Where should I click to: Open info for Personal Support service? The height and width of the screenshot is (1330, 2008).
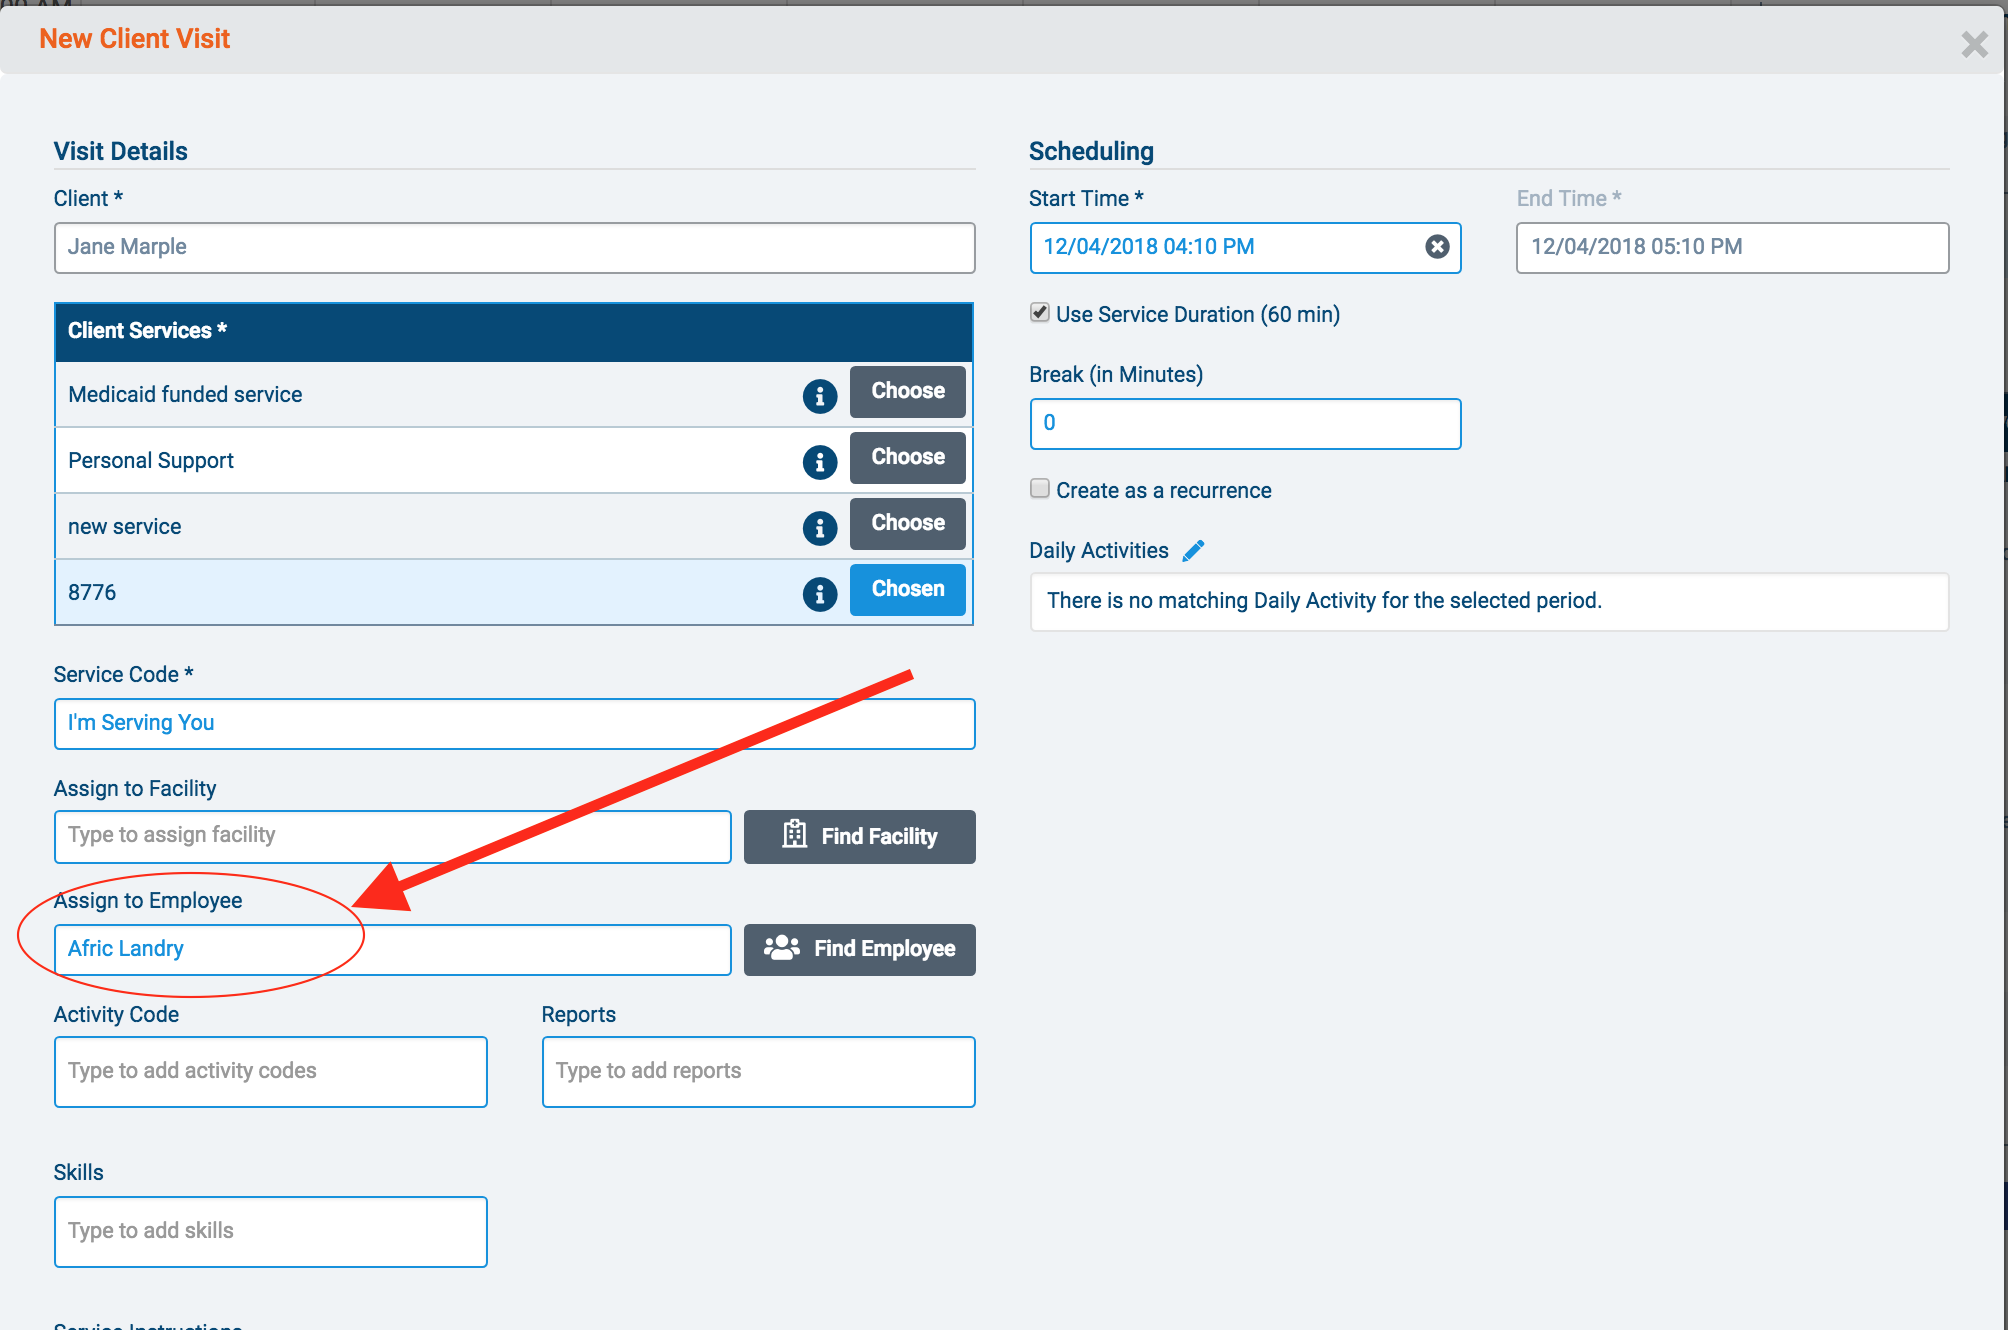click(x=820, y=462)
